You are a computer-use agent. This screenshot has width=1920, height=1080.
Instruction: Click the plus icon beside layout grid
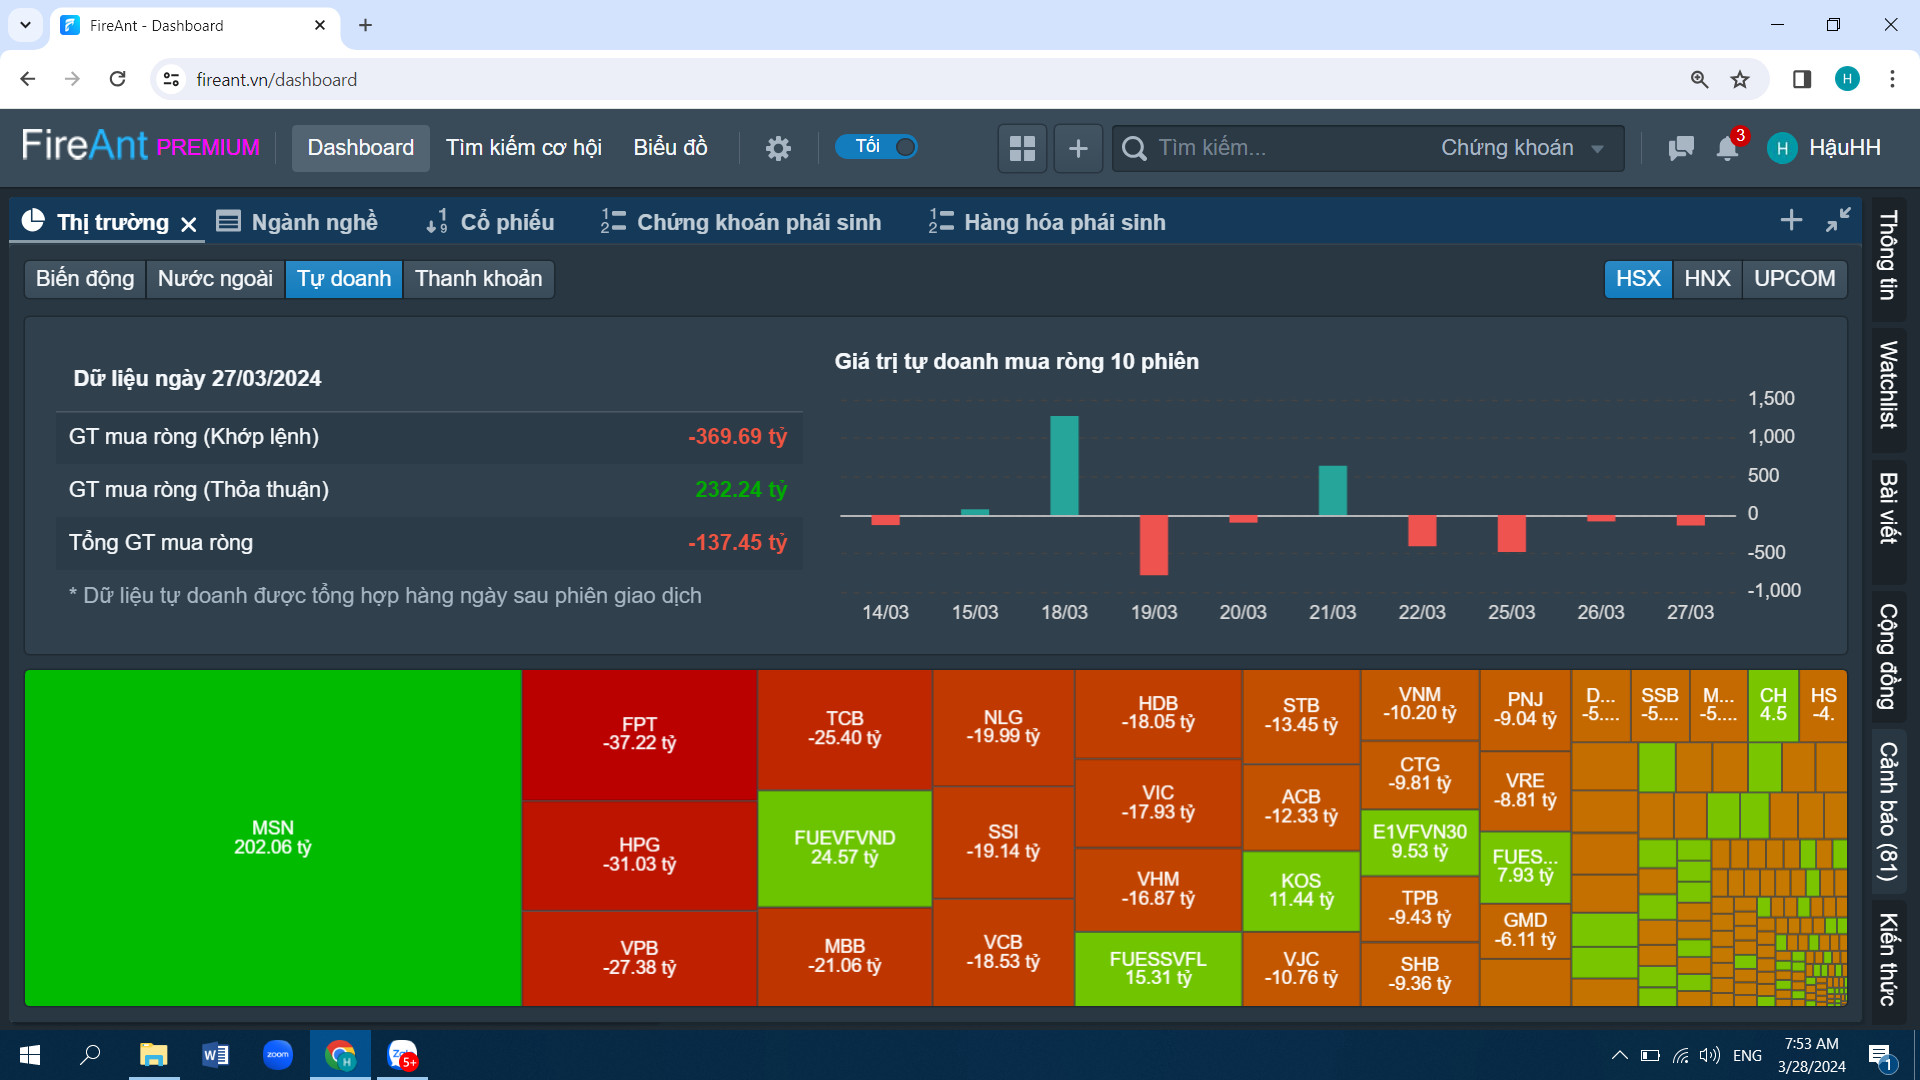click(1078, 149)
